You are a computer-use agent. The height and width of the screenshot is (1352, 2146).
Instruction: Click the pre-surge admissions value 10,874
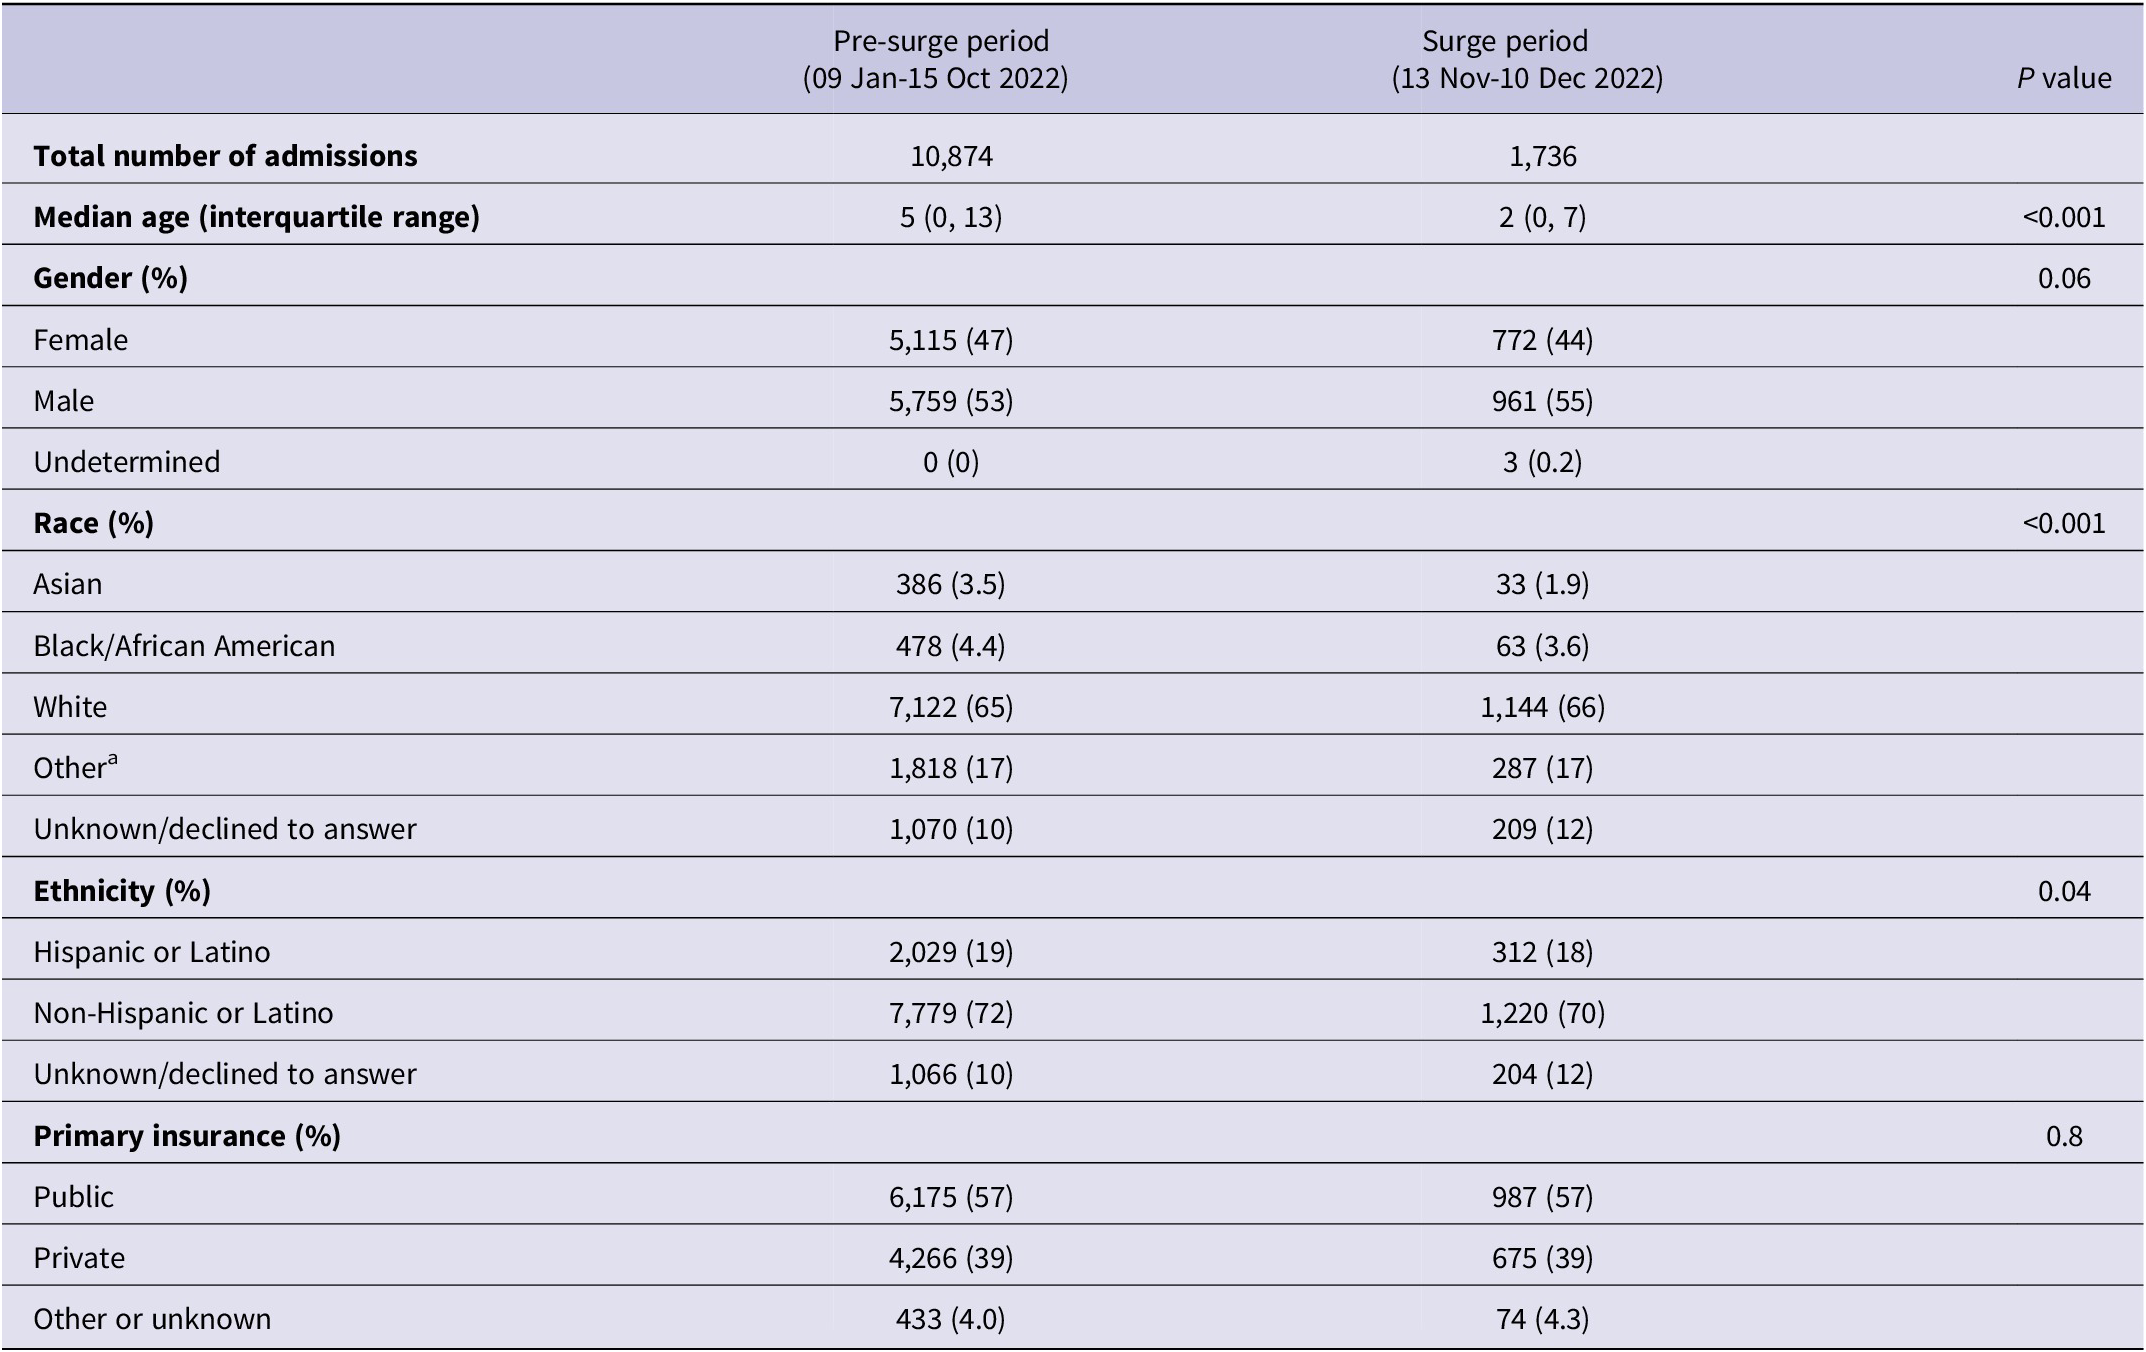point(951,156)
